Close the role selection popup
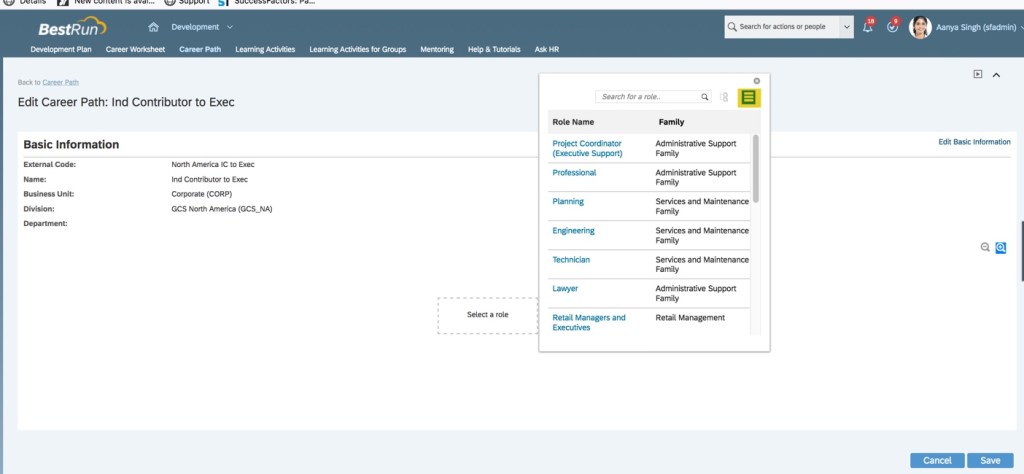The height and width of the screenshot is (474, 1024). pos(757,81)
